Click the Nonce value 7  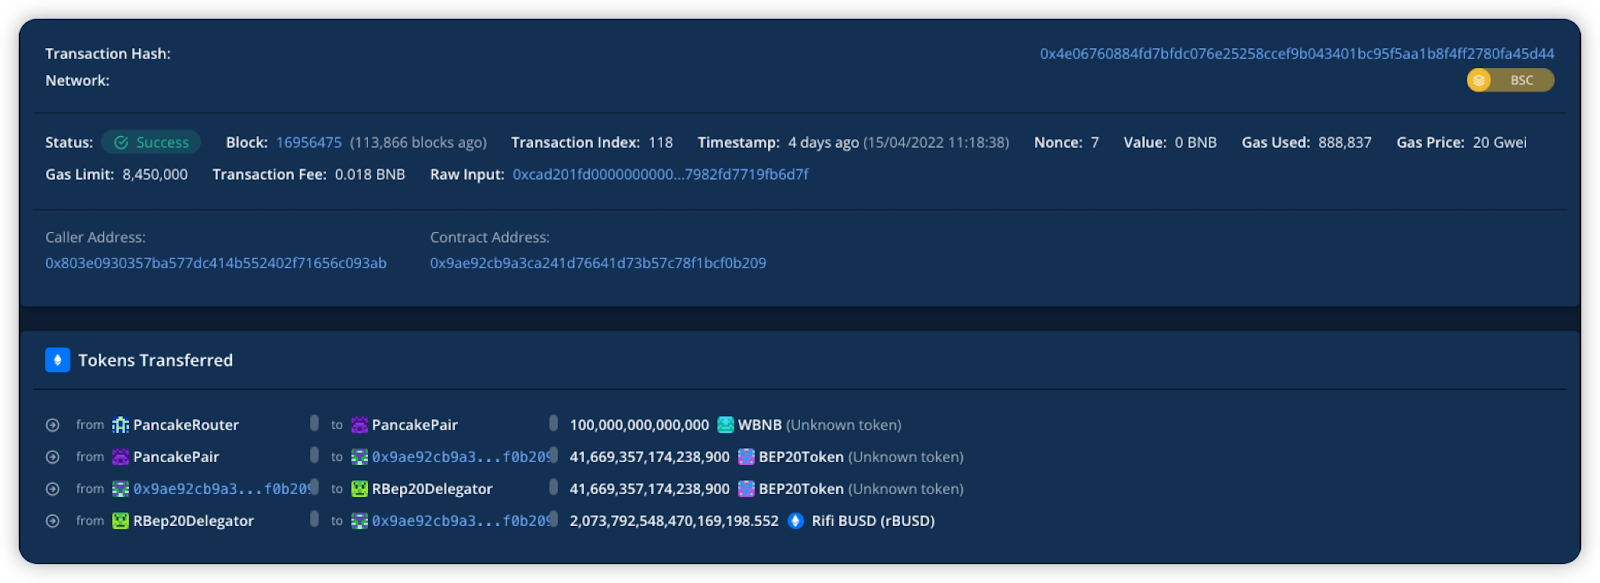tap(1095, 142)
